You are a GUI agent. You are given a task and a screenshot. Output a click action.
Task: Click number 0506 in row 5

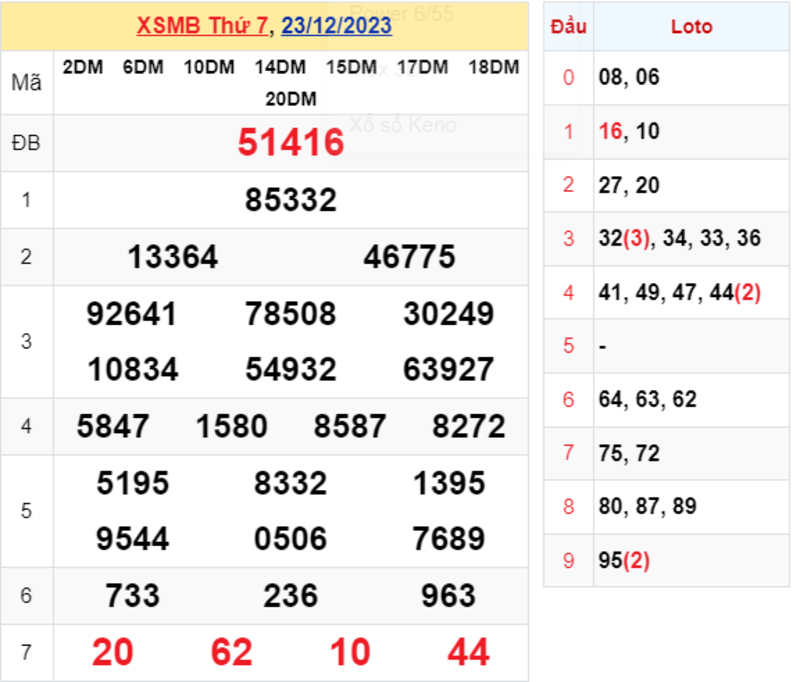click(x=289, y=538)
